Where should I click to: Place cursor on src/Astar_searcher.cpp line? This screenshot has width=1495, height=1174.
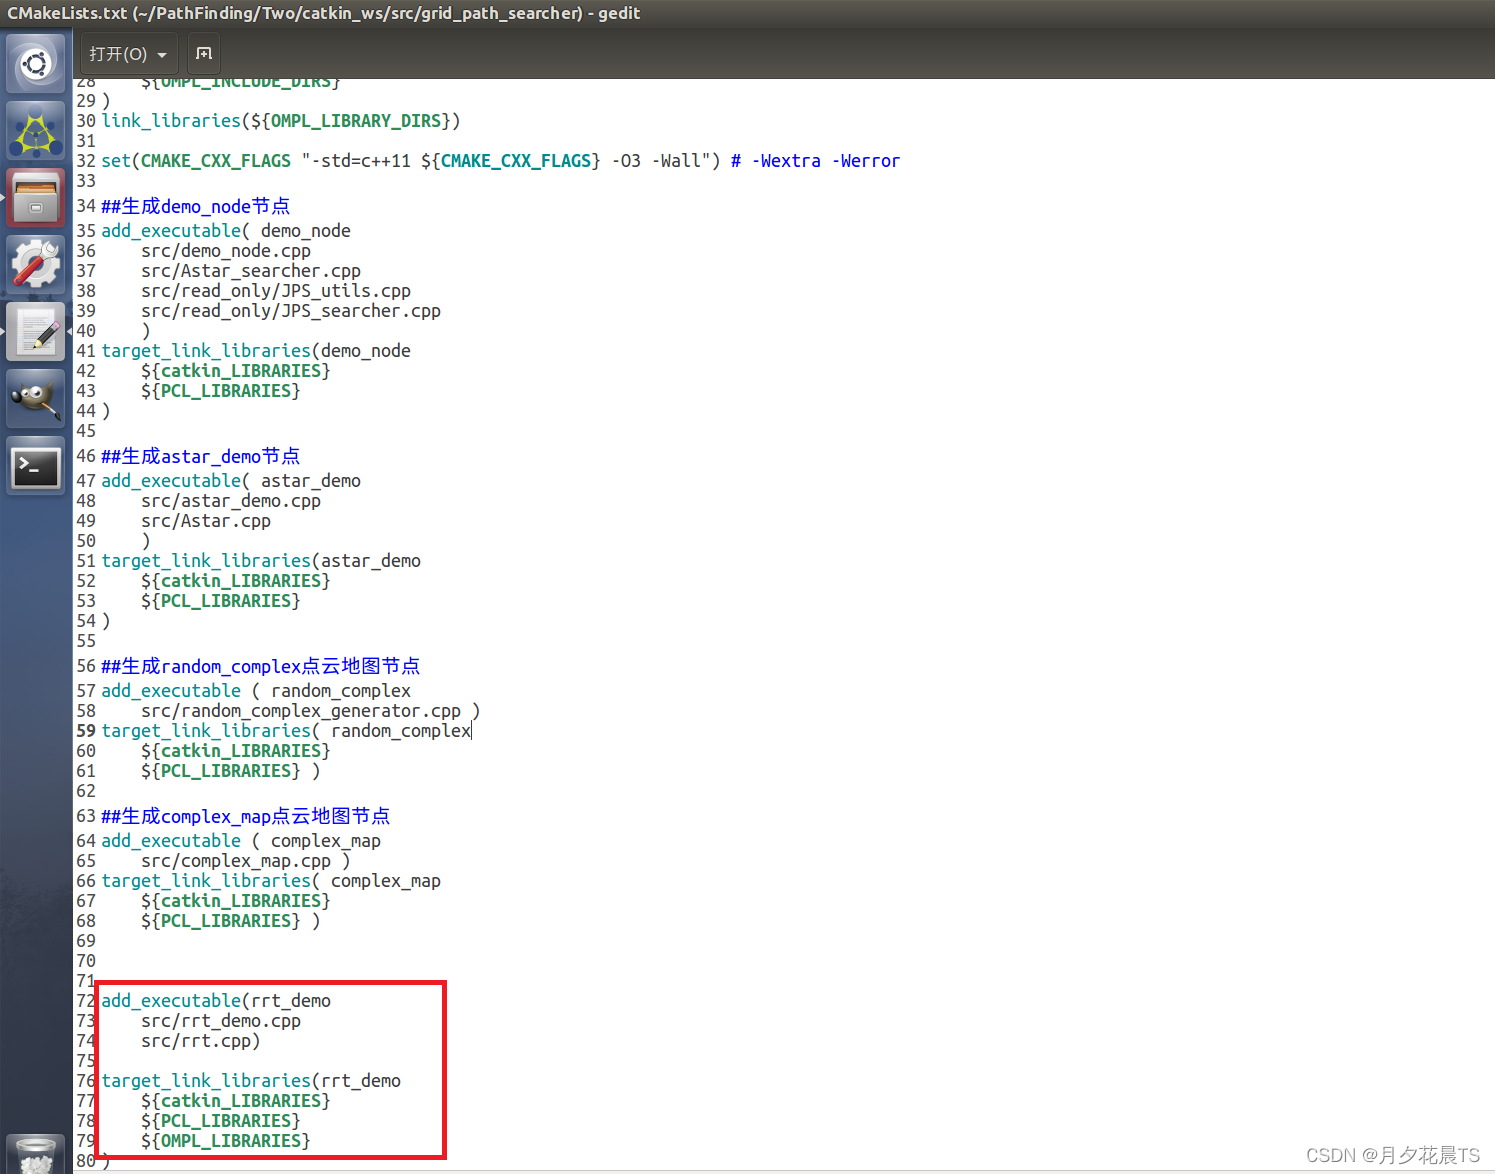(251, 271)
